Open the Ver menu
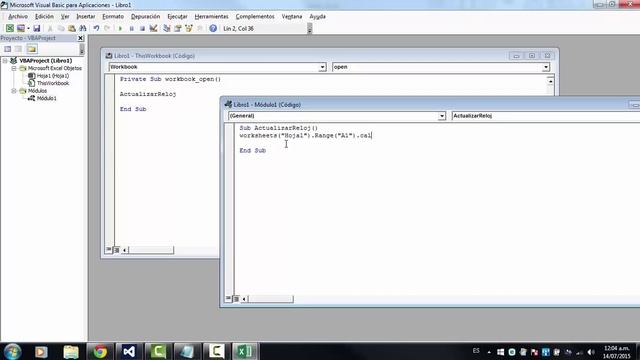Image resolution: width=640 pixels, height=360 pixels. tap(65, 16)
